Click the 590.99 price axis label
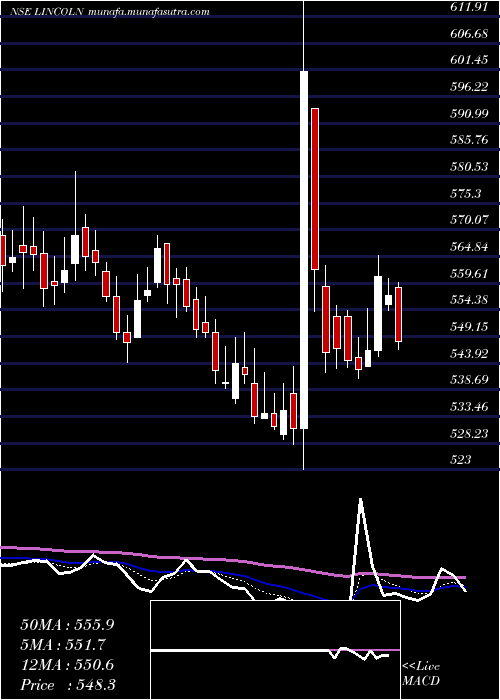500x700 pixels. click(x=469, y=113)
